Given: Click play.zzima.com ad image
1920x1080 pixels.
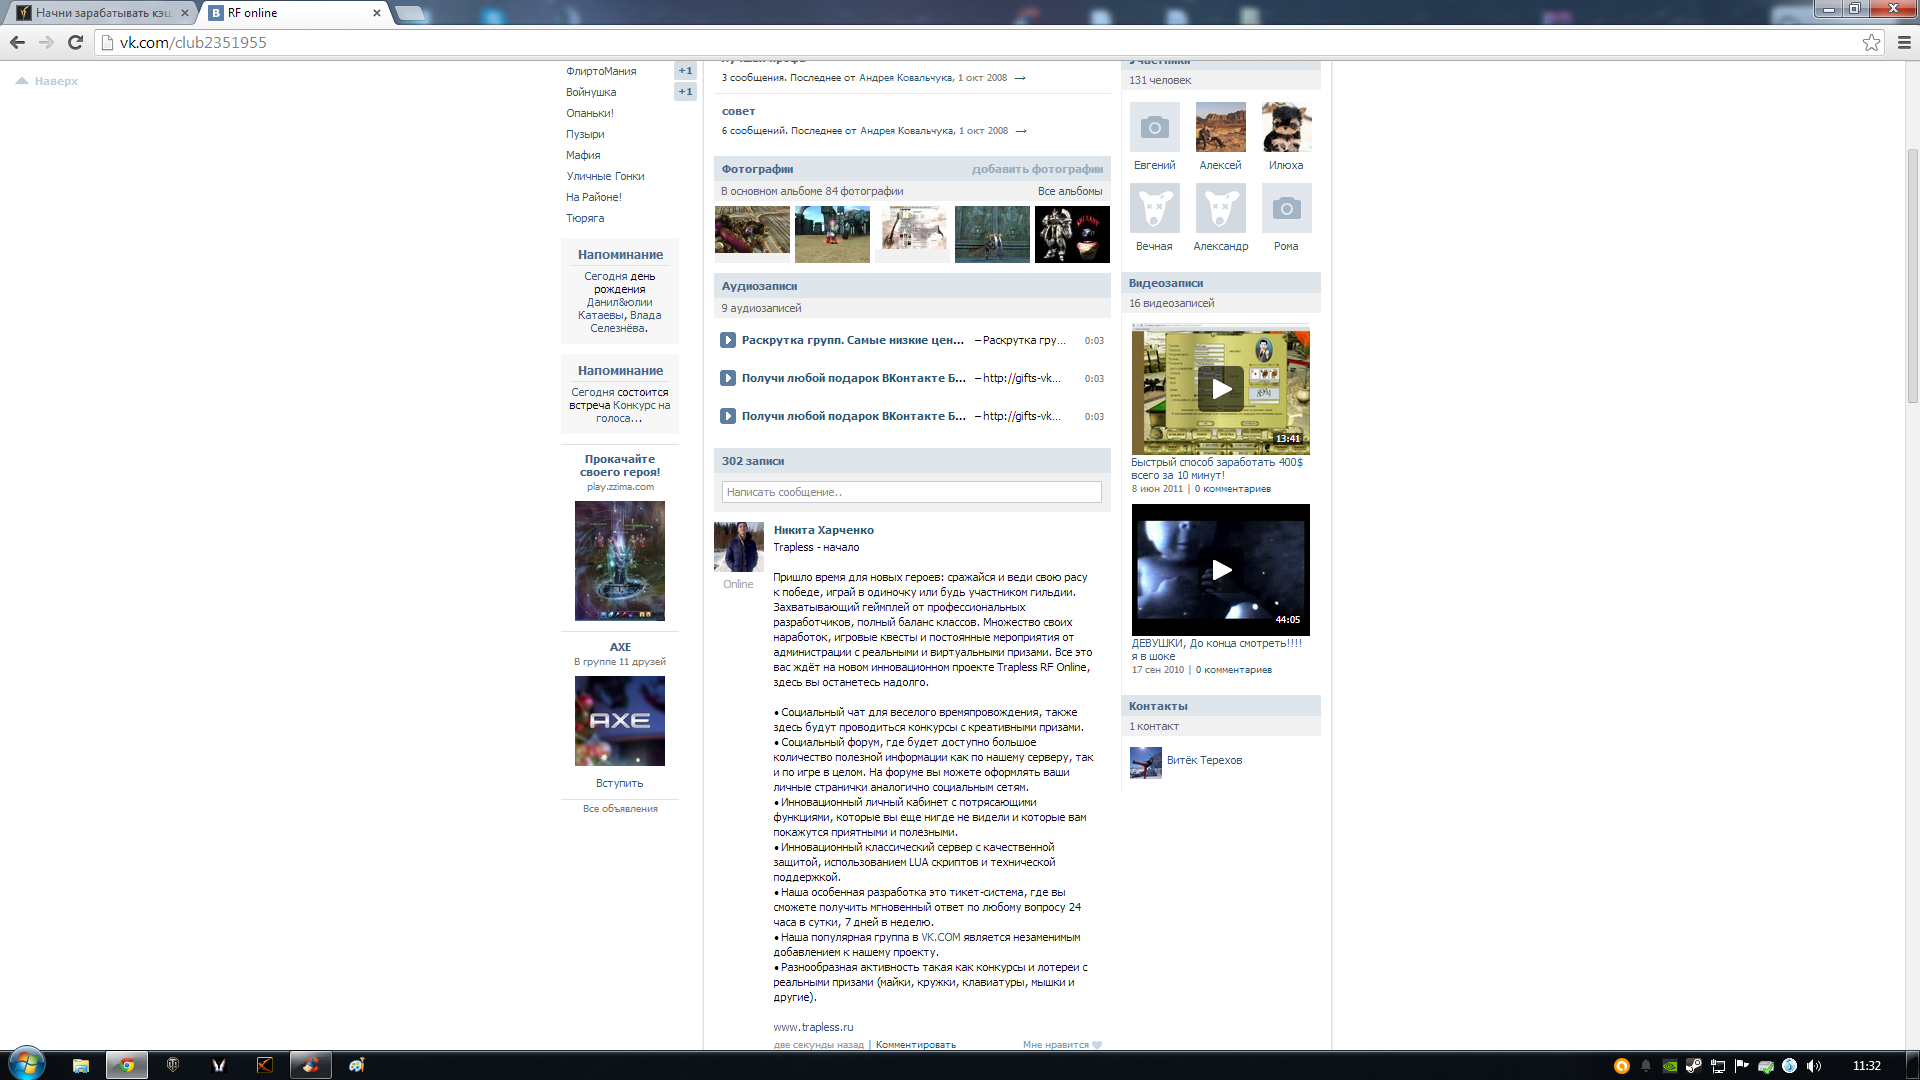Looking at the screenshot, I should click(x=619, y=561).
